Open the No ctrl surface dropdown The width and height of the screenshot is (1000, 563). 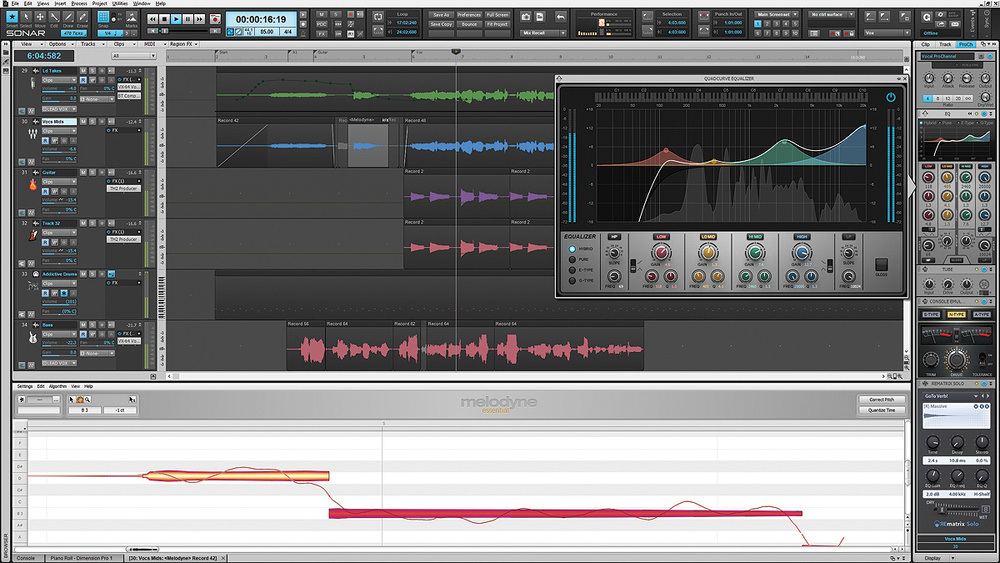tap(834, 14)
